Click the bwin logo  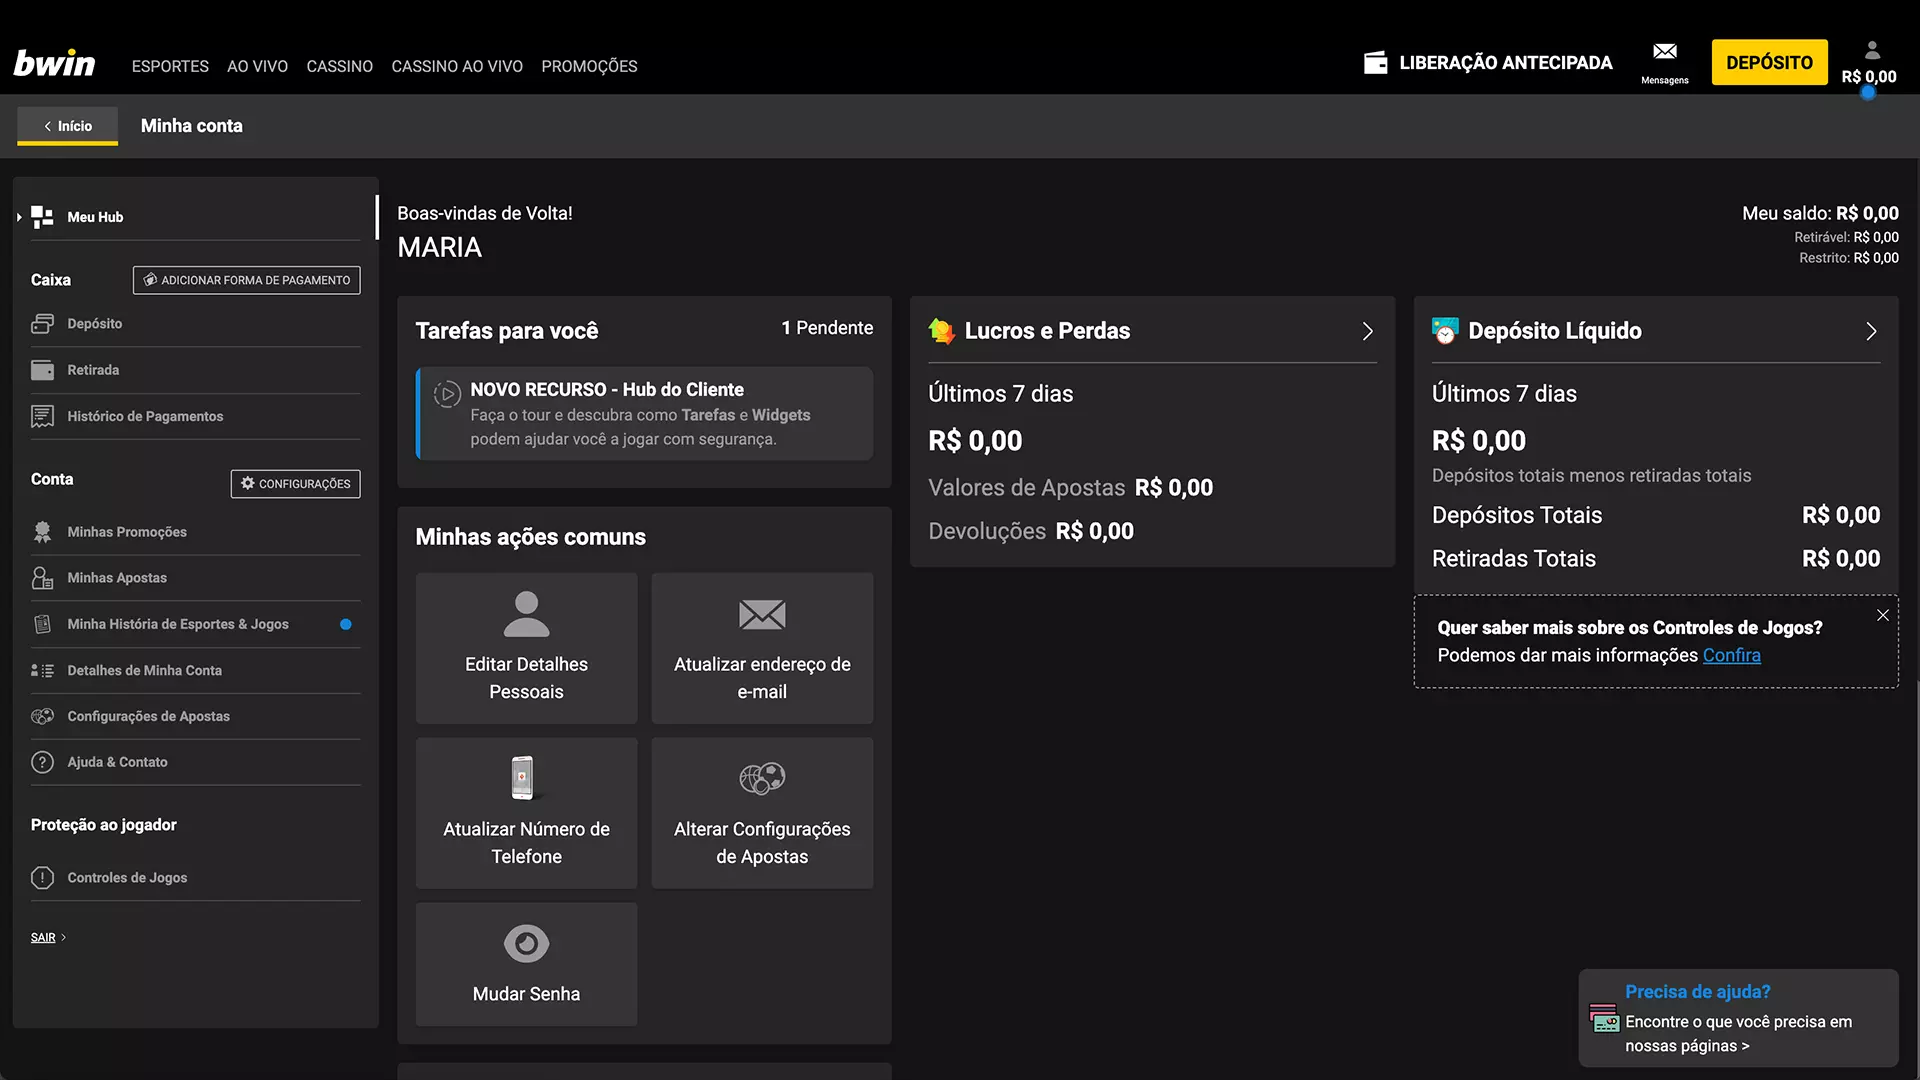coord(54,64)
